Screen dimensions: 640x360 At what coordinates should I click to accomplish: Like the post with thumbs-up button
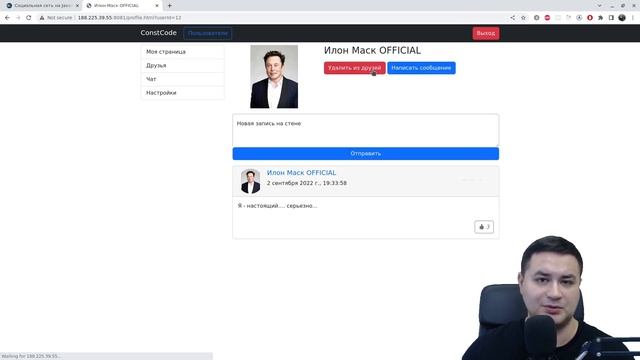tap(484, 227)
